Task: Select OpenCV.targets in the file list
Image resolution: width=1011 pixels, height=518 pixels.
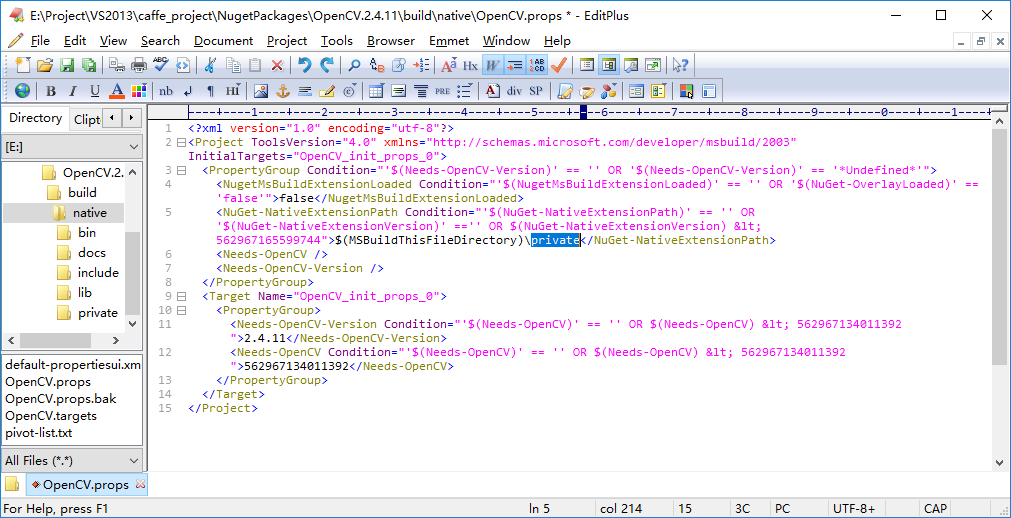Action: [51, 415]
